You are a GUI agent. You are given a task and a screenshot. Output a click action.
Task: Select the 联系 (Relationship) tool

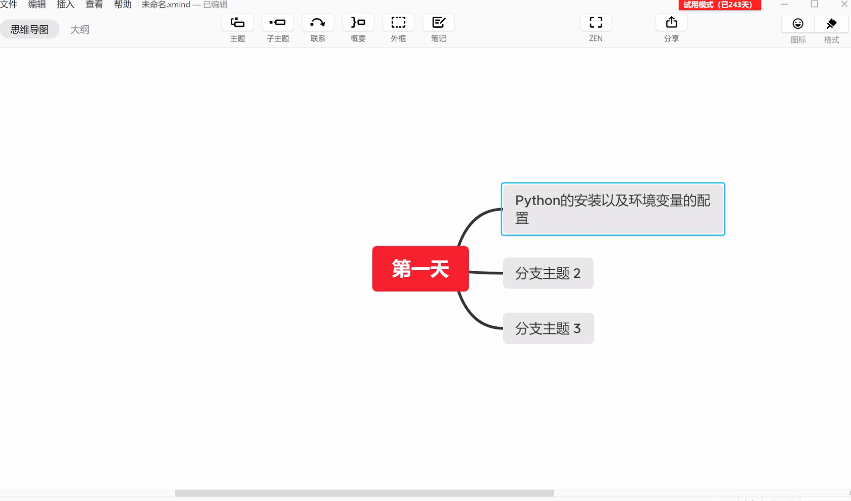pyautogui.click(x=318, y=22)
